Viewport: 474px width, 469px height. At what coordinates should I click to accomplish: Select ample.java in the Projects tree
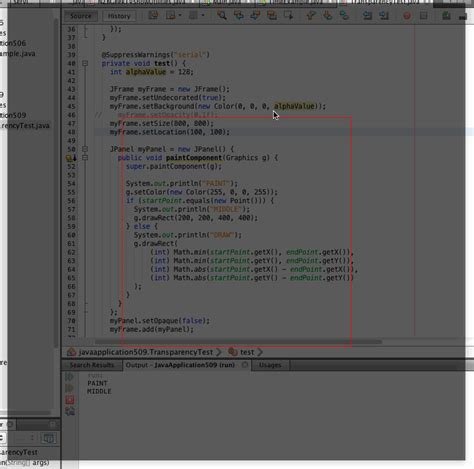click(x=17, y=54)
